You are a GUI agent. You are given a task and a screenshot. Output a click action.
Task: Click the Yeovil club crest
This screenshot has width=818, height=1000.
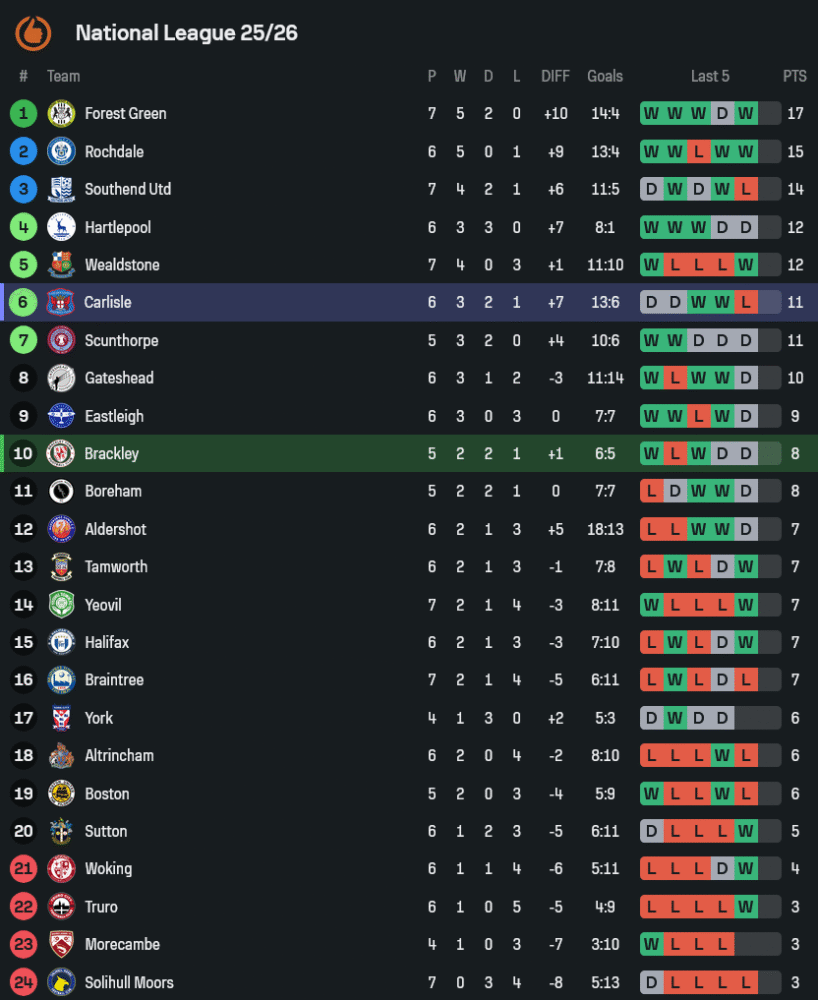pyautogui.click(x=61, y=605)
